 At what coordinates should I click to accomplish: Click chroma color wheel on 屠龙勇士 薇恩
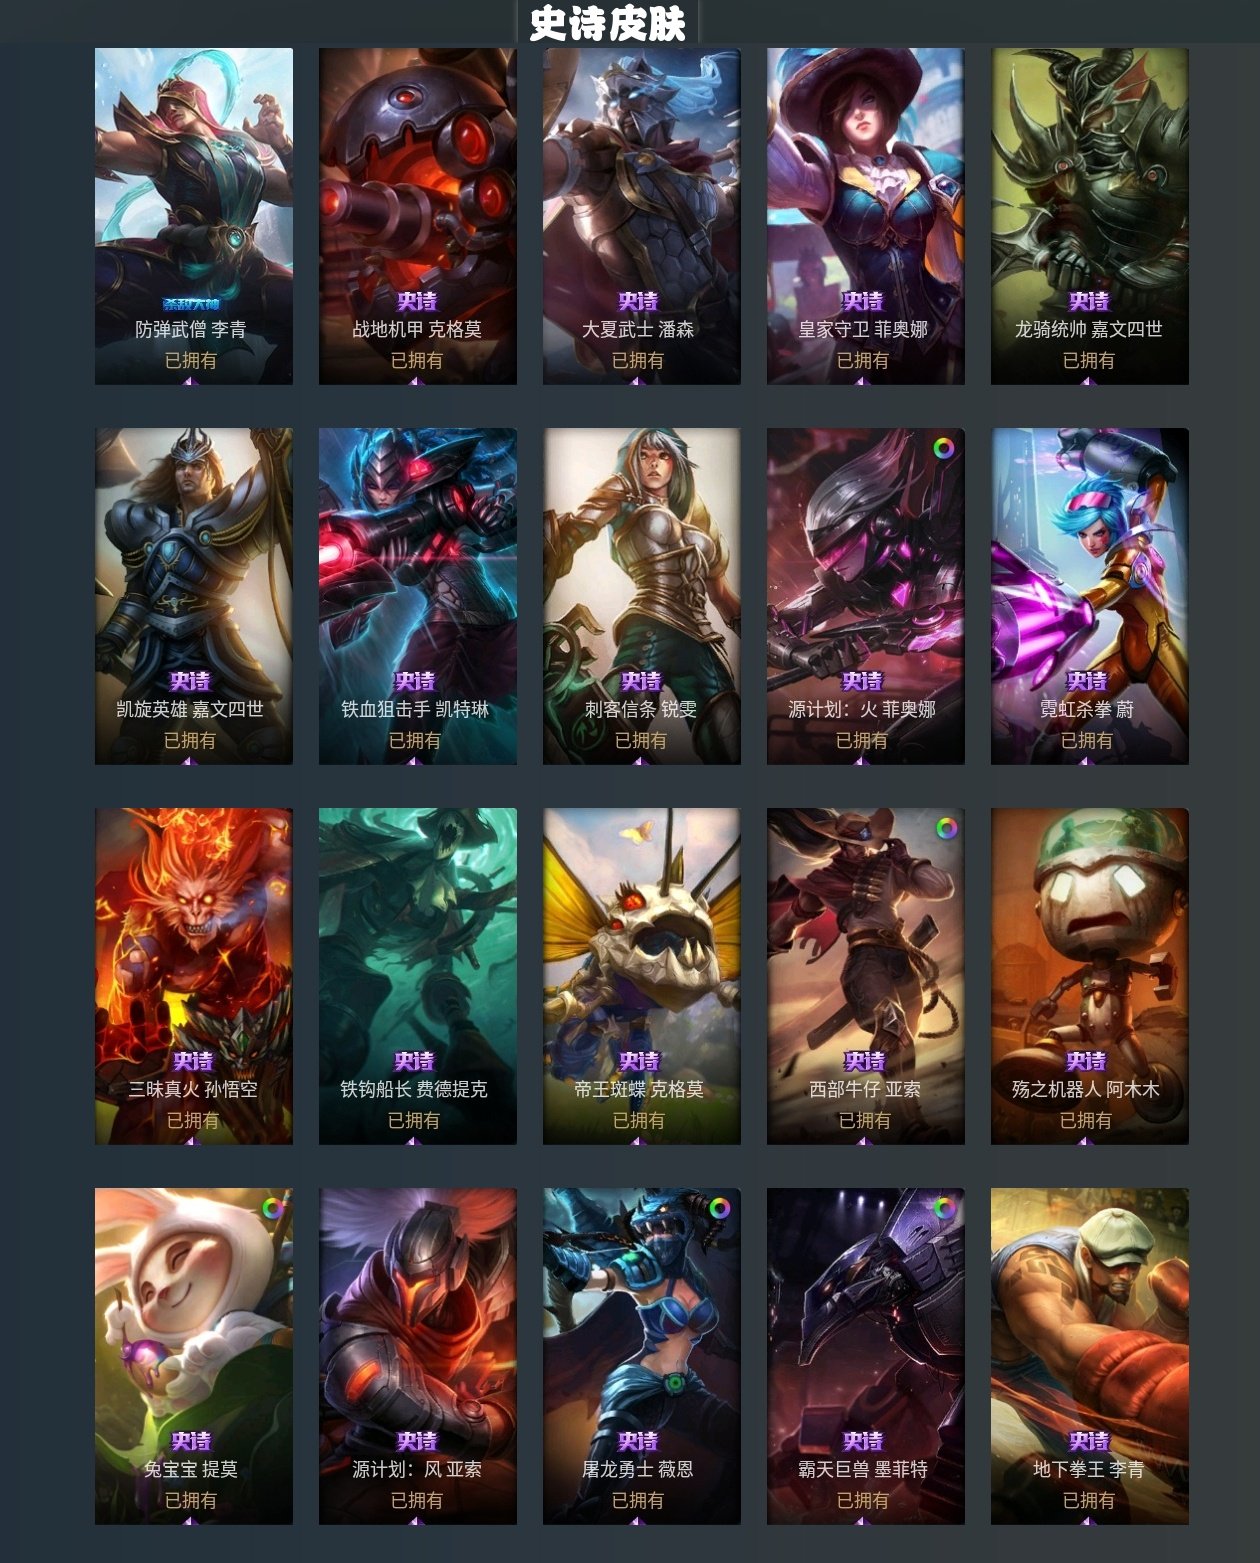pos(719,1208)
